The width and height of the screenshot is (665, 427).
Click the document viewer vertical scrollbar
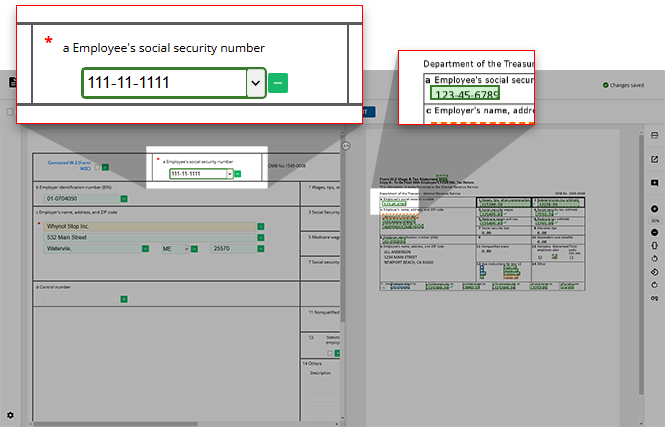641,263
